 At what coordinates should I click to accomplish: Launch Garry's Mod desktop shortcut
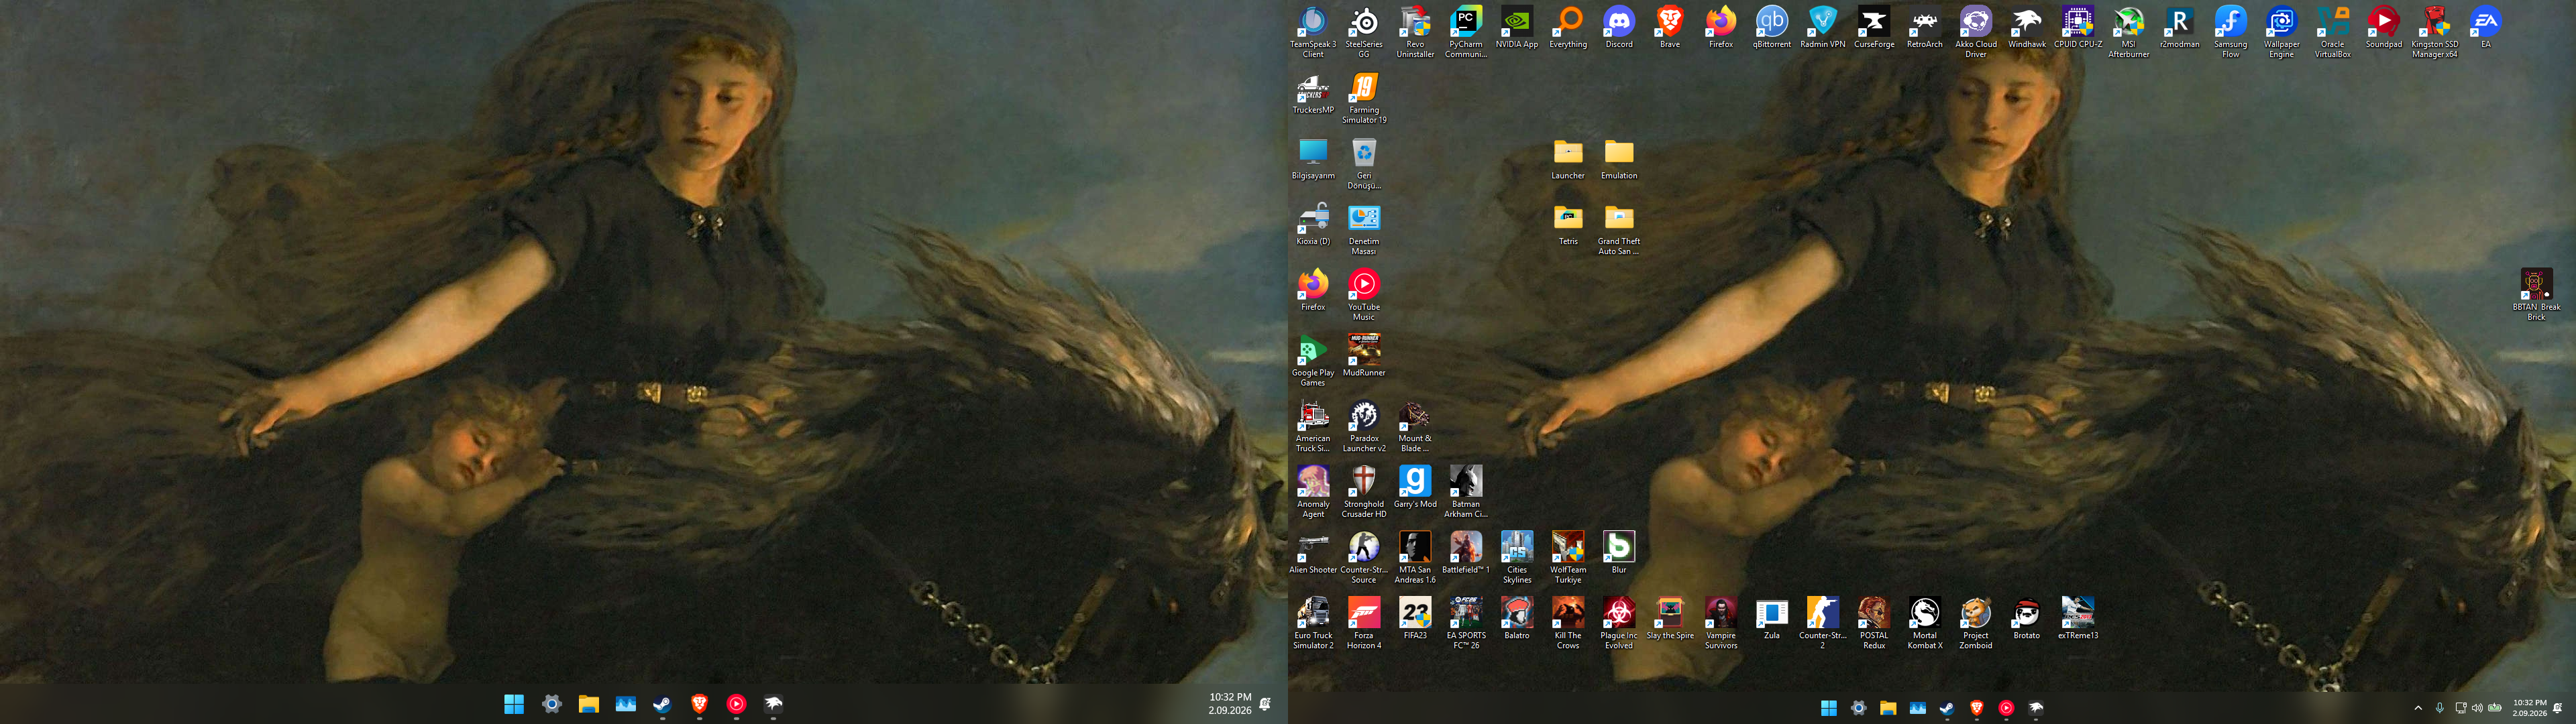coord(1415,487)
